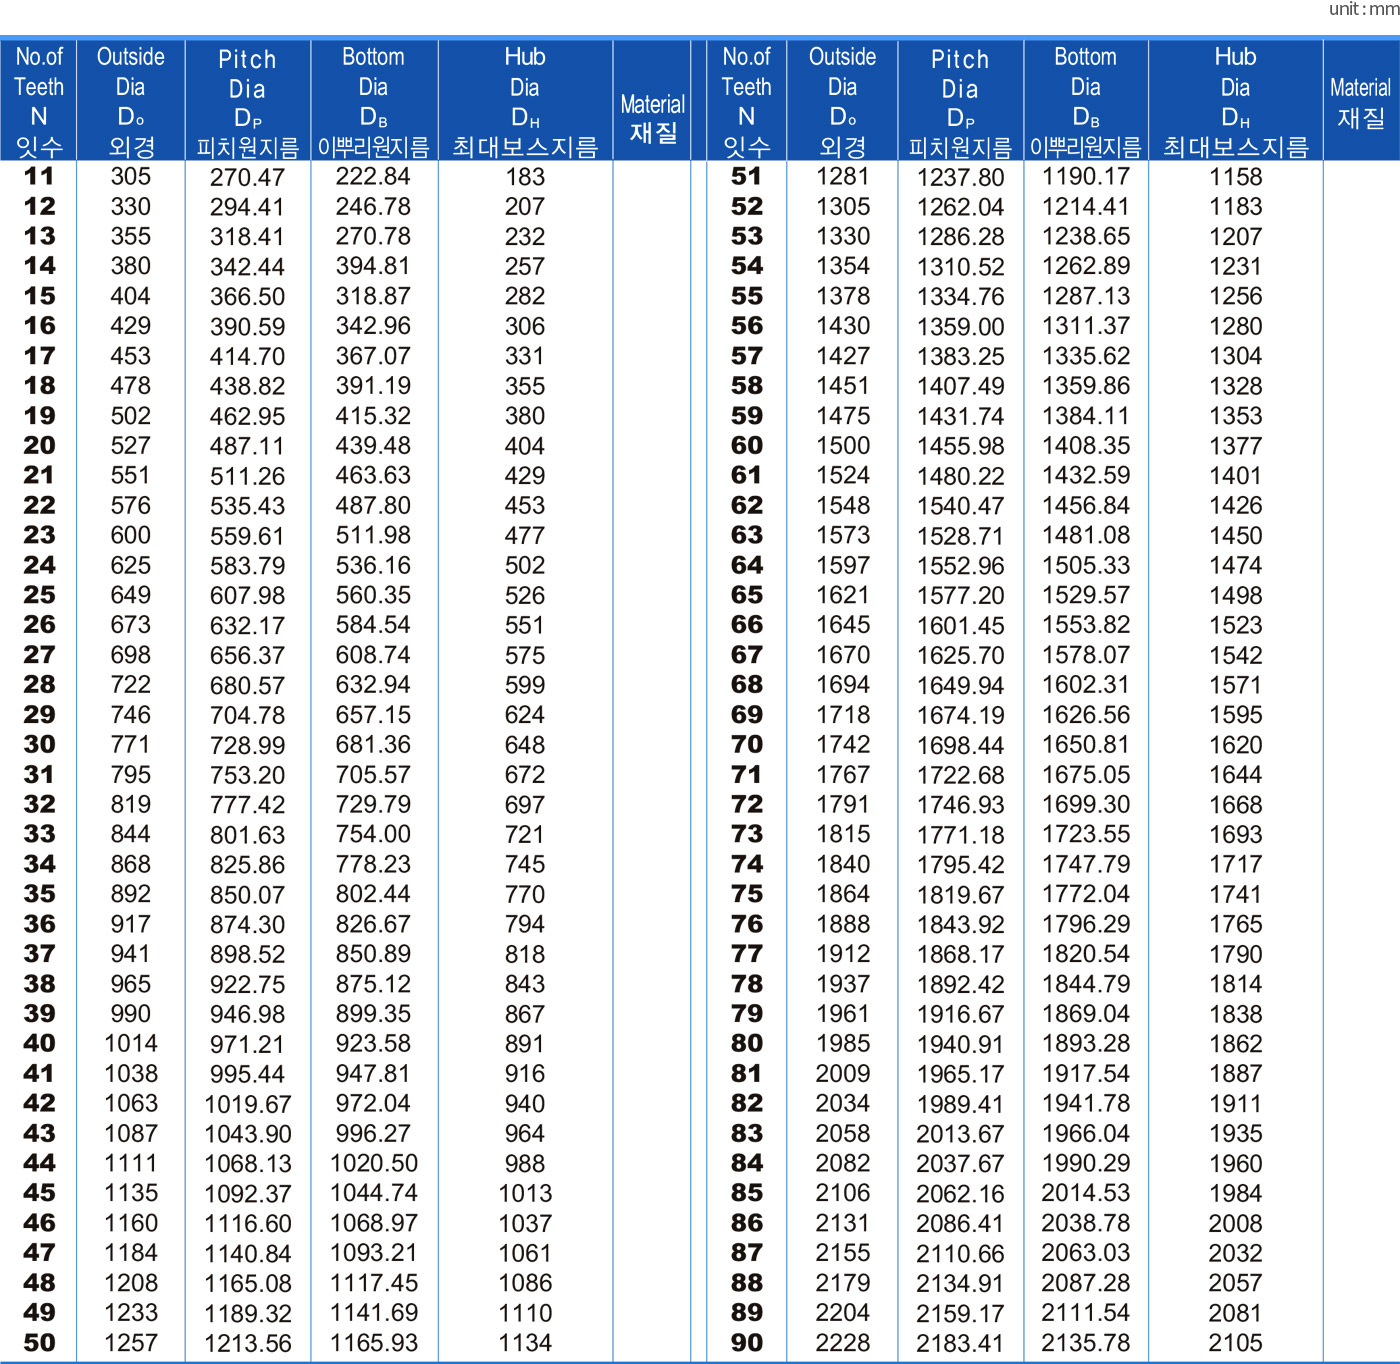Click the left table's 'Hub Dia DH 최대보스지름' header

point(525,101)
